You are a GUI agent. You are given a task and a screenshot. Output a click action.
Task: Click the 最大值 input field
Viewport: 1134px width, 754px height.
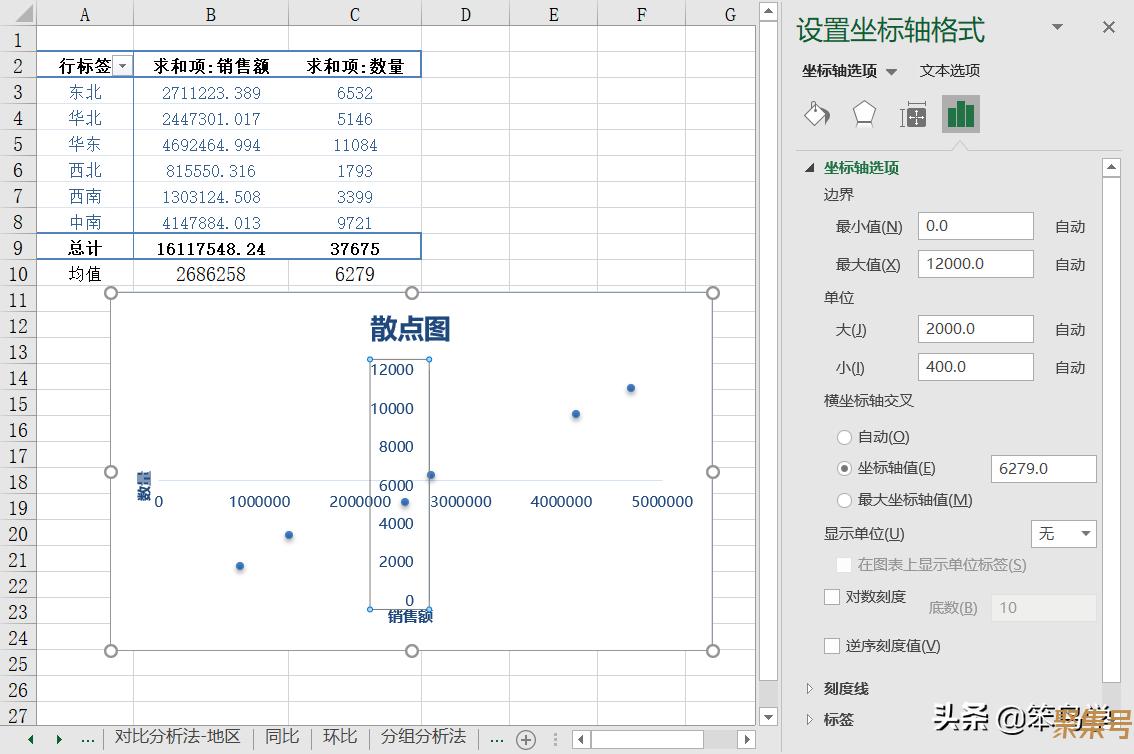(x=975, y=264)
